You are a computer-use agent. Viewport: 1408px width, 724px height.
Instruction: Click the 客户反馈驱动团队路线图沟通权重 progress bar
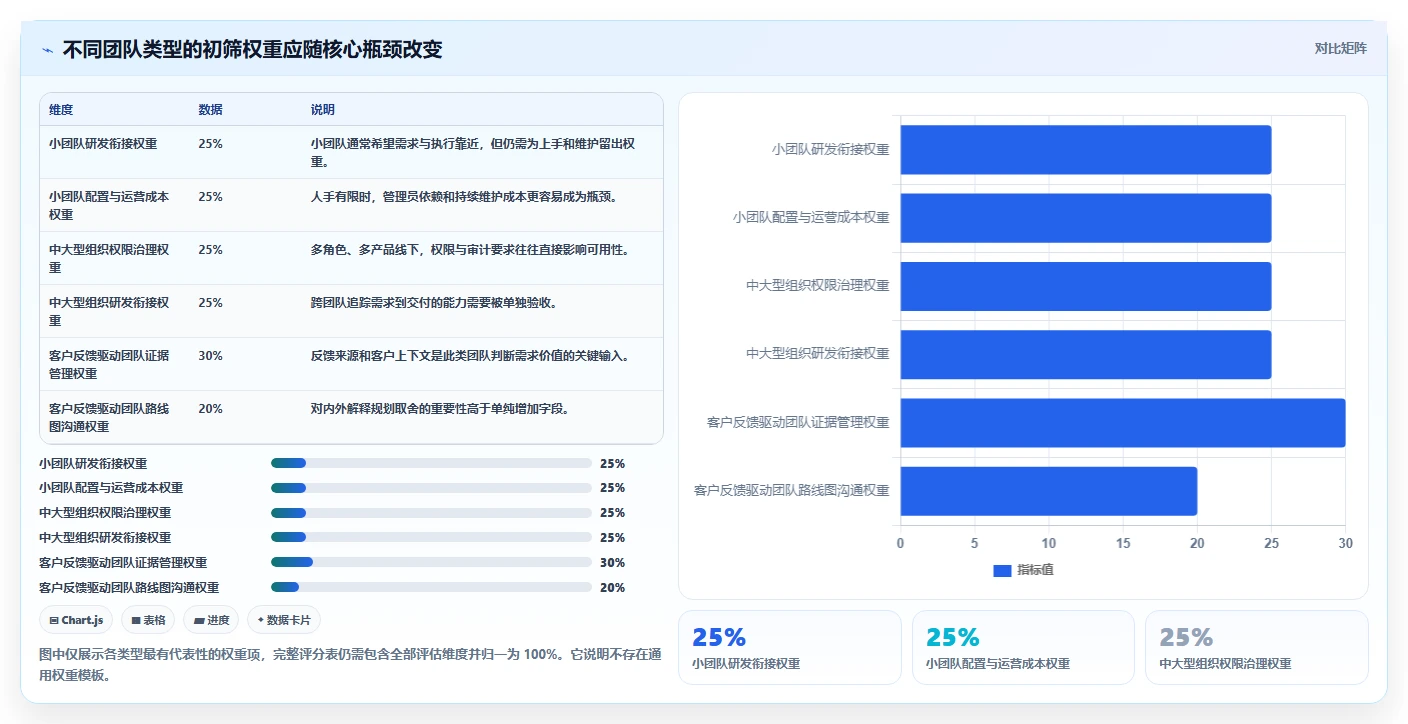coord(431,587)
